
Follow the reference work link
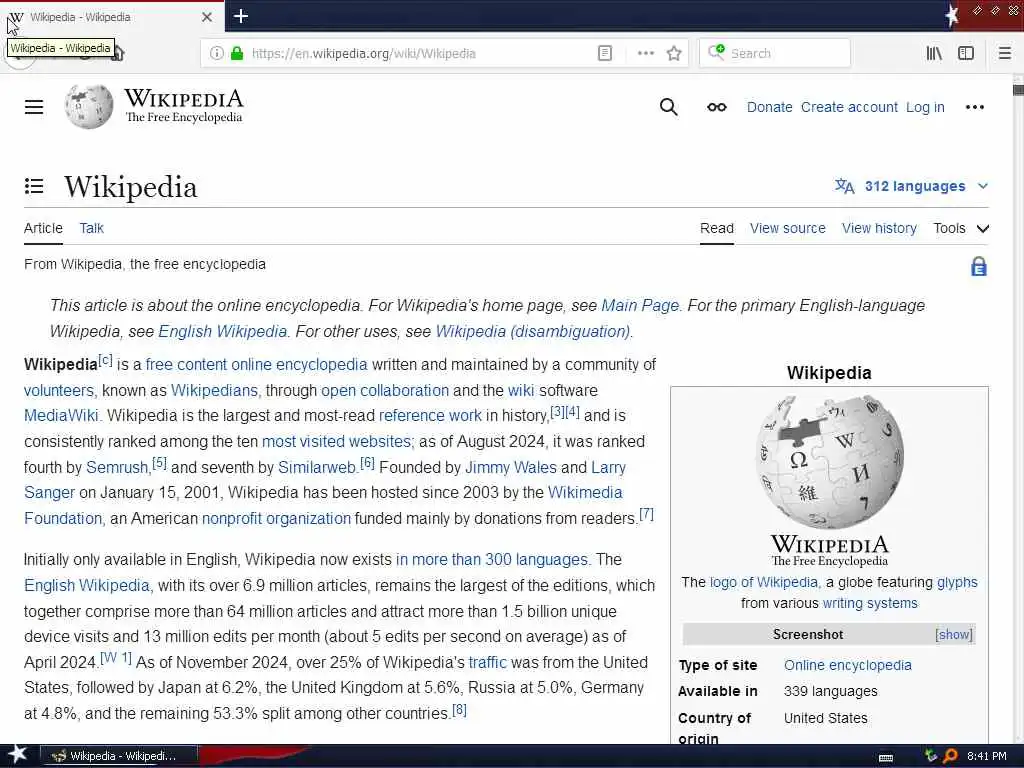click(x=430, y=415)
